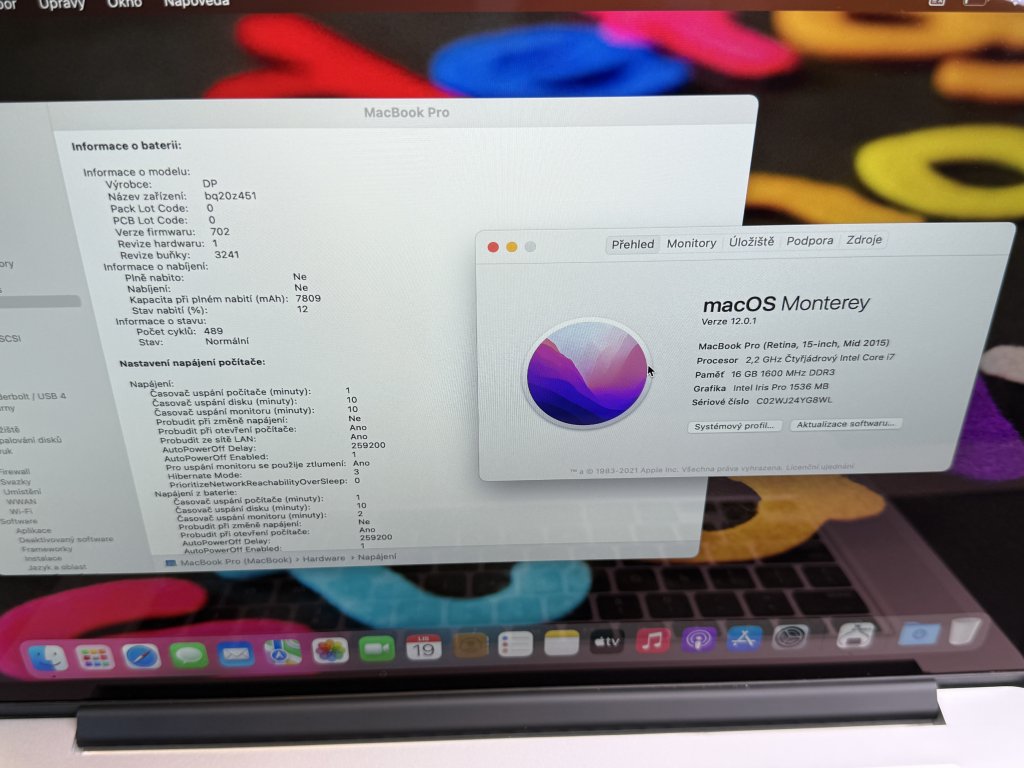Click the 'Verze 12.0.1' text
The width and height of the screenshot is (1024, 768).
click(729, 321)
